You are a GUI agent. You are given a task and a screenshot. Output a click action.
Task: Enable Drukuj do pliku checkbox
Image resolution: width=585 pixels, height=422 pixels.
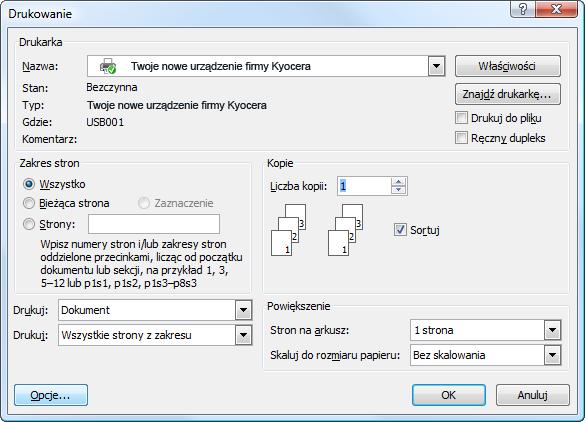pyautogui.click(x=461, y=118)
